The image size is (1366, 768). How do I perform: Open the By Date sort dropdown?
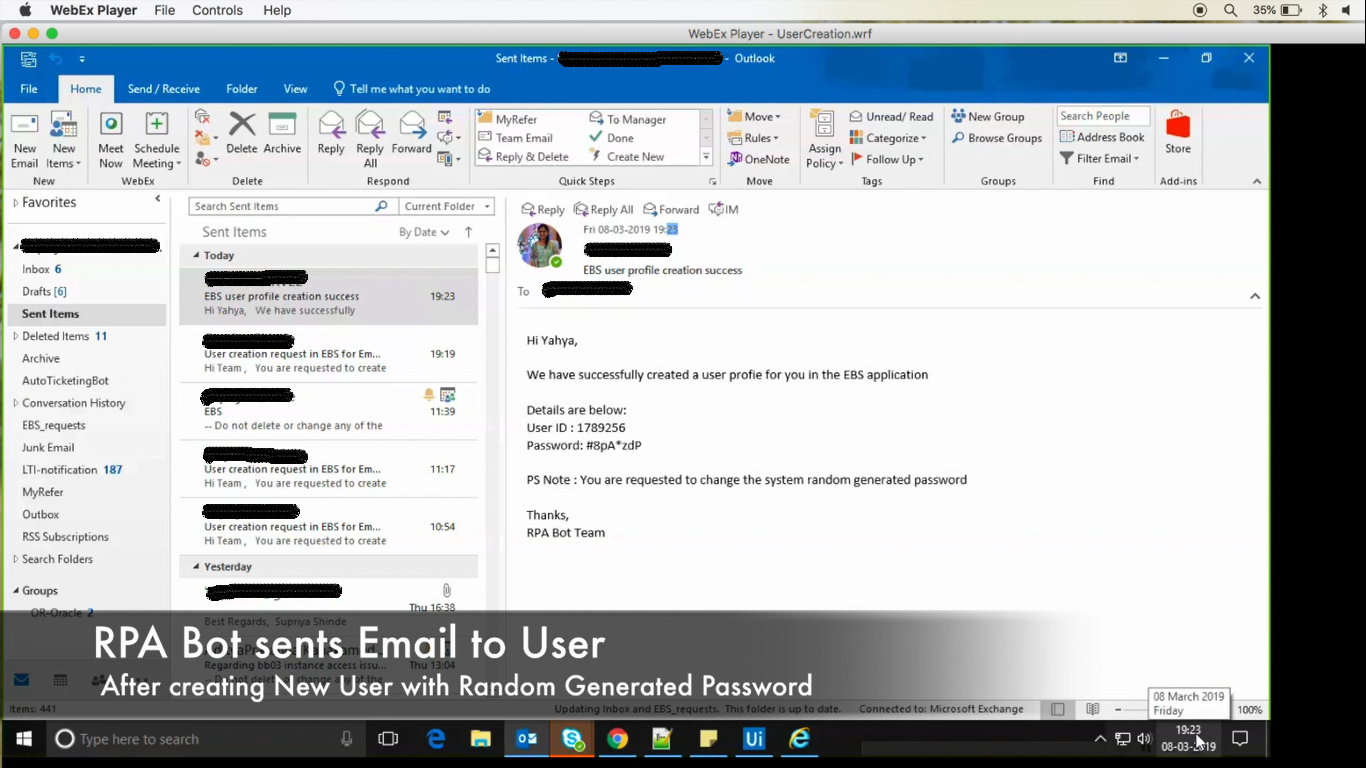pos(424,232)
